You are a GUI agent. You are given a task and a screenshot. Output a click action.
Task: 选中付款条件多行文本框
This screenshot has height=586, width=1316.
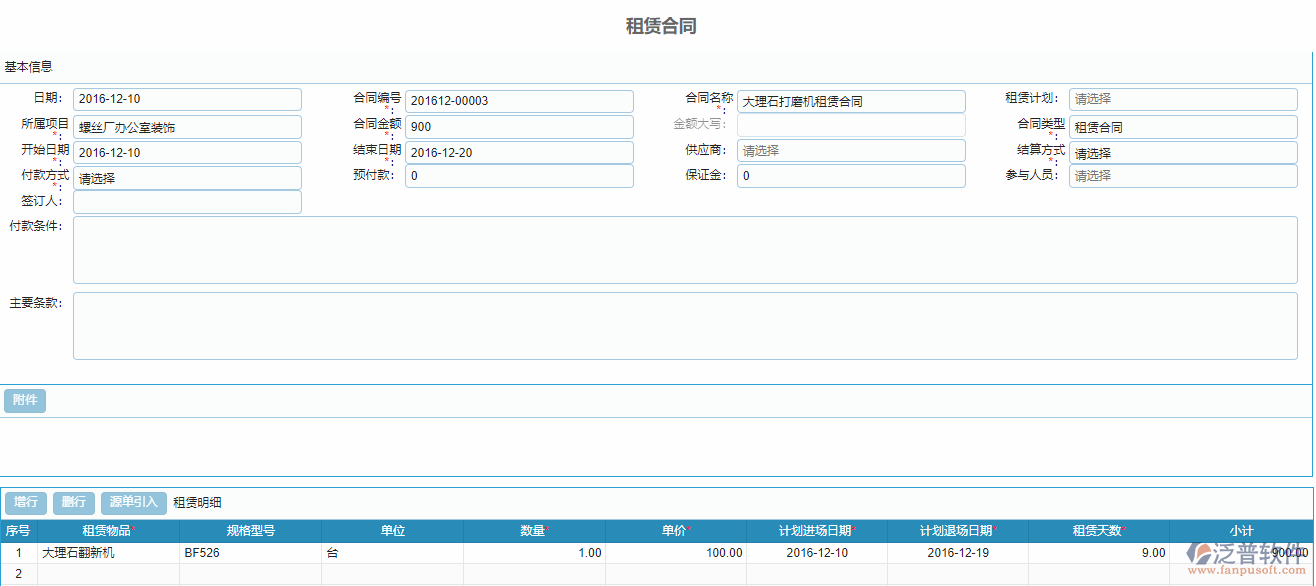pyautogui.click(x=688, y=252)
